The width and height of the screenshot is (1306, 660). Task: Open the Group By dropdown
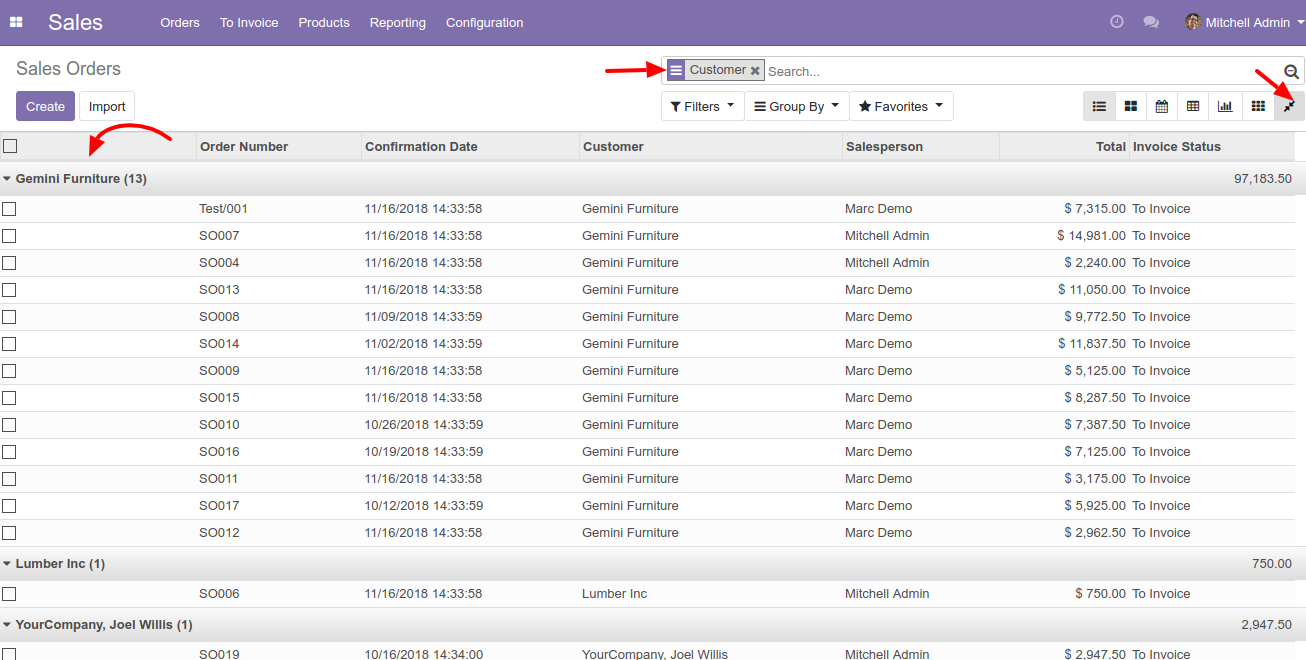pyautogui.click(x=797, y=106)
